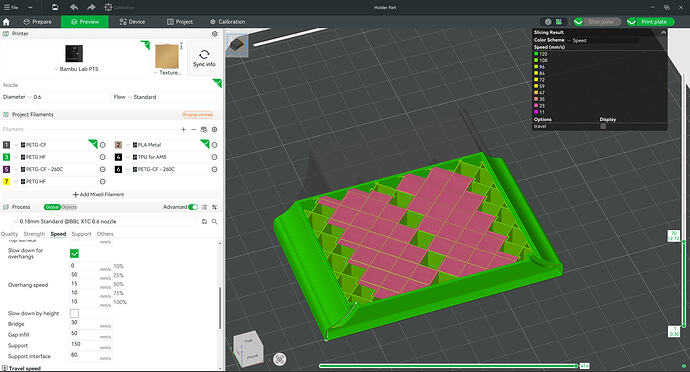Viewport: 690px width, 372px height.
Task: Click the grey sphere view icon near Slice plate
Action: pyautogui.click(x=548, y=22)
